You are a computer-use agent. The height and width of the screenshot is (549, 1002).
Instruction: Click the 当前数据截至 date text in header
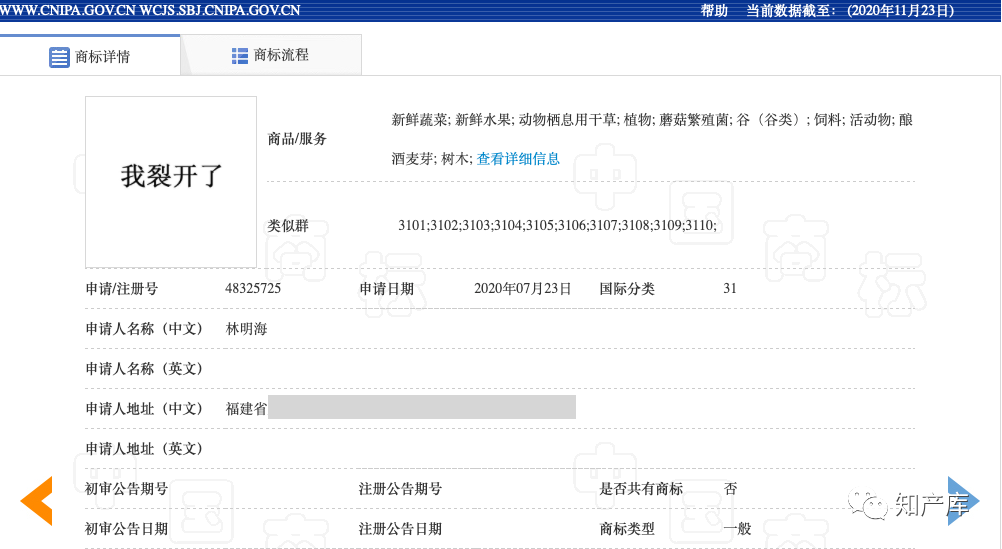point(851,11)
